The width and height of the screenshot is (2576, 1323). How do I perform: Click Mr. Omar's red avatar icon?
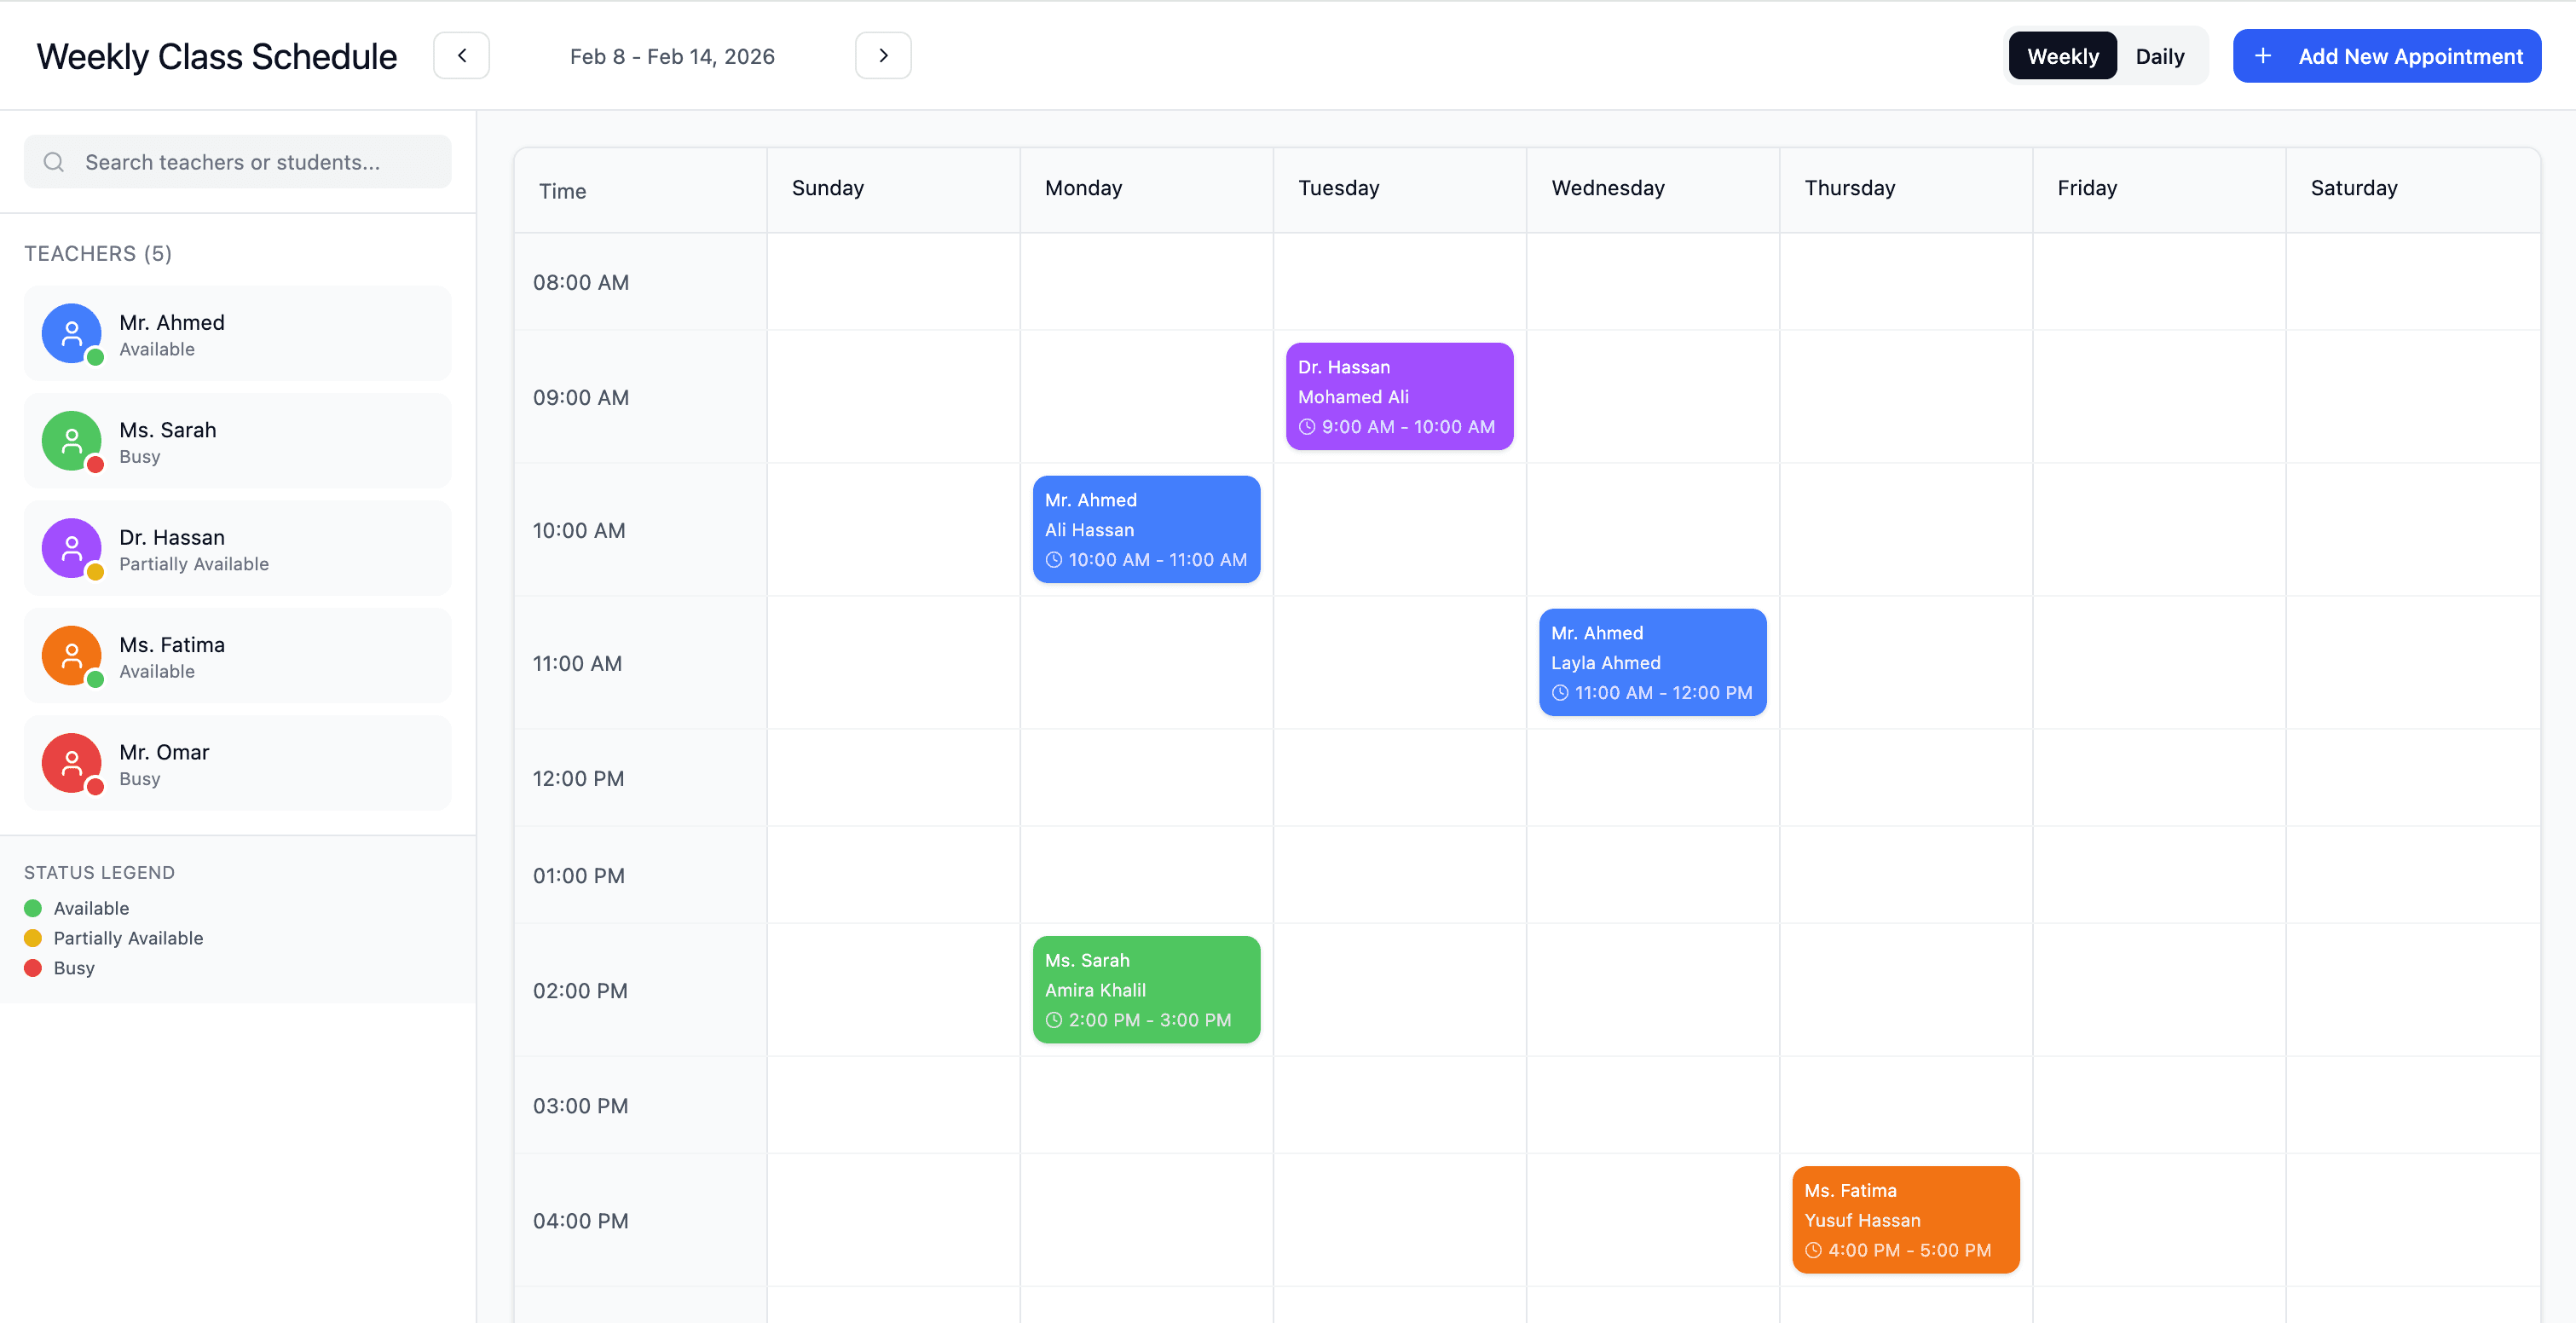click(x=71, y=763)
